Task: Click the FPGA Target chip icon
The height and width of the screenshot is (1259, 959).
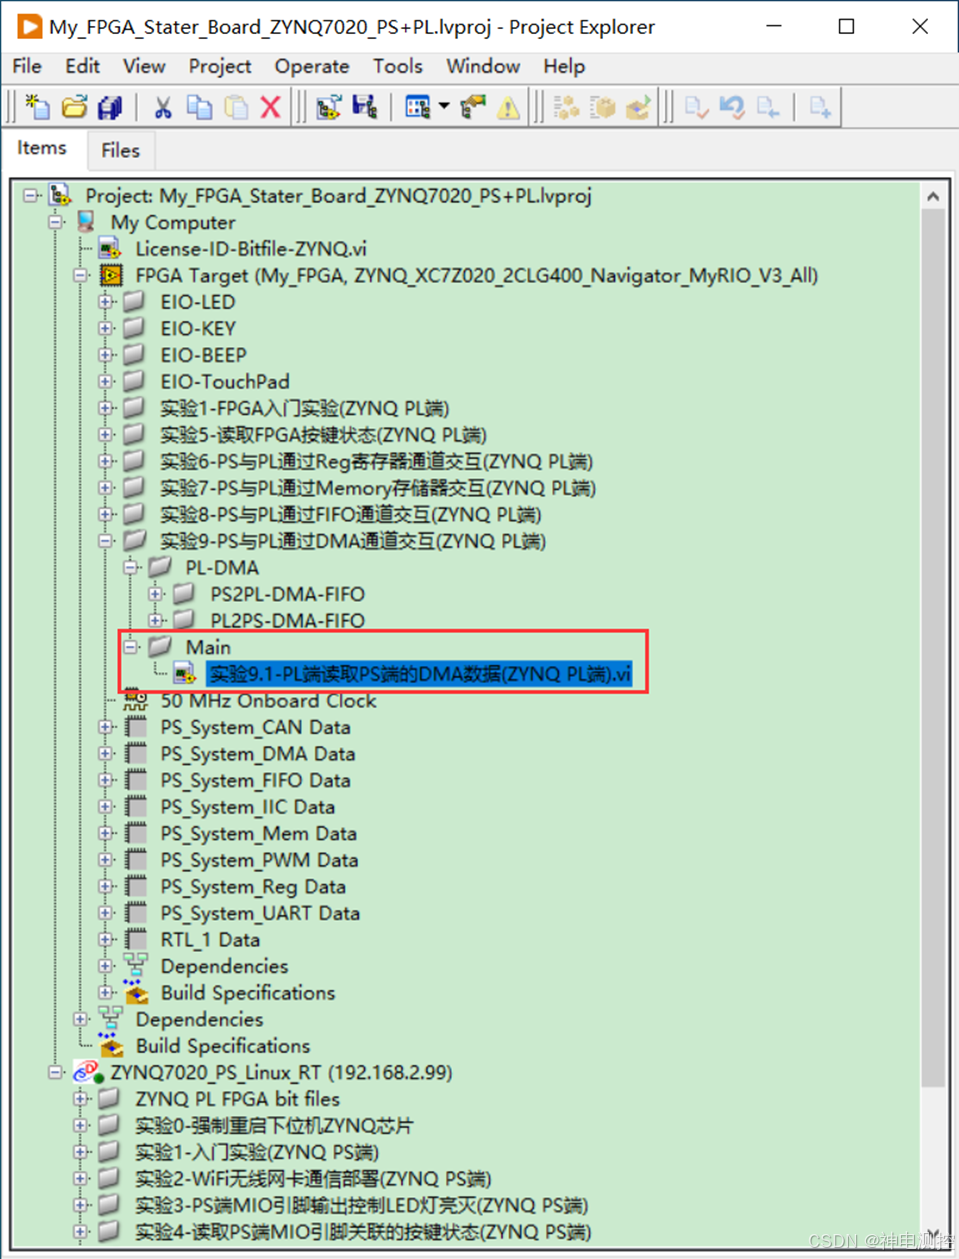Action: point(111,275)
